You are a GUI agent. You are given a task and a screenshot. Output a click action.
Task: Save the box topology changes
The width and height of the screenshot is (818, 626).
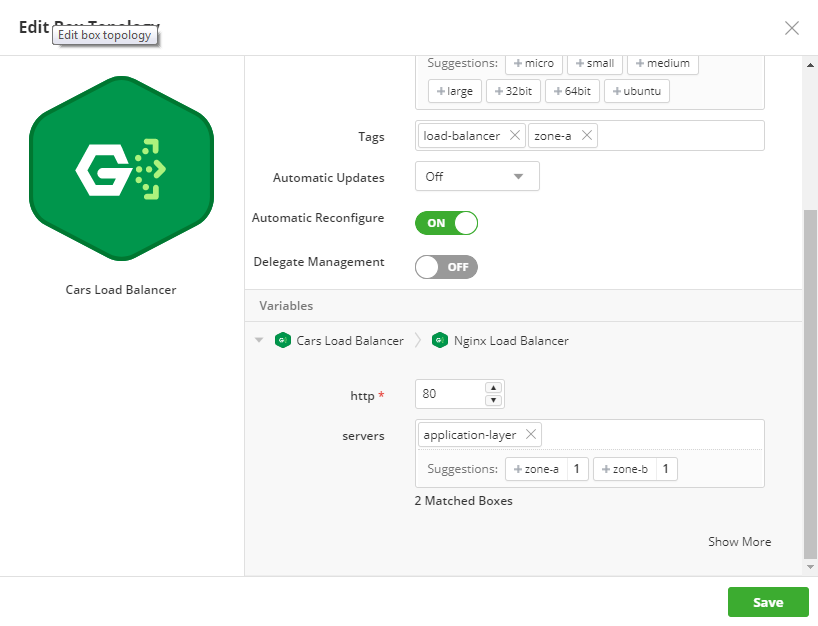[x=768, y=603]
